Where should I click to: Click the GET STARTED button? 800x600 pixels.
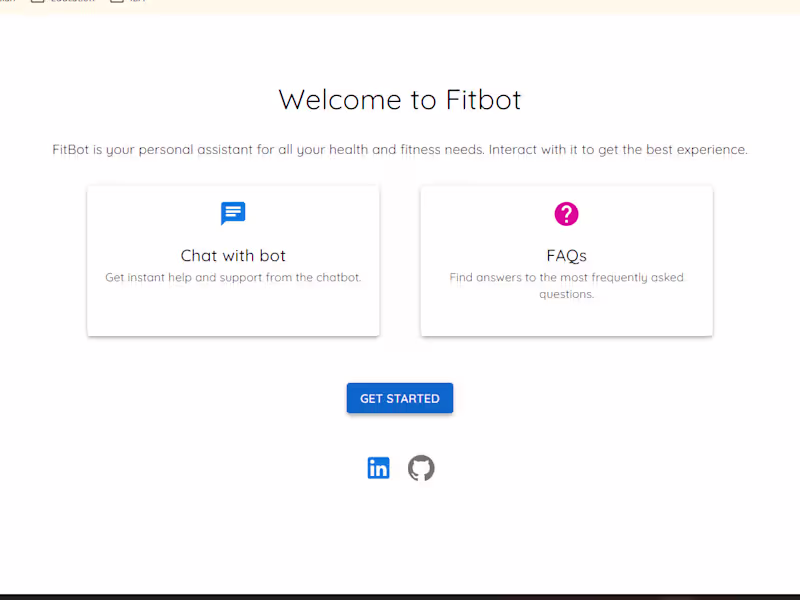400,398
